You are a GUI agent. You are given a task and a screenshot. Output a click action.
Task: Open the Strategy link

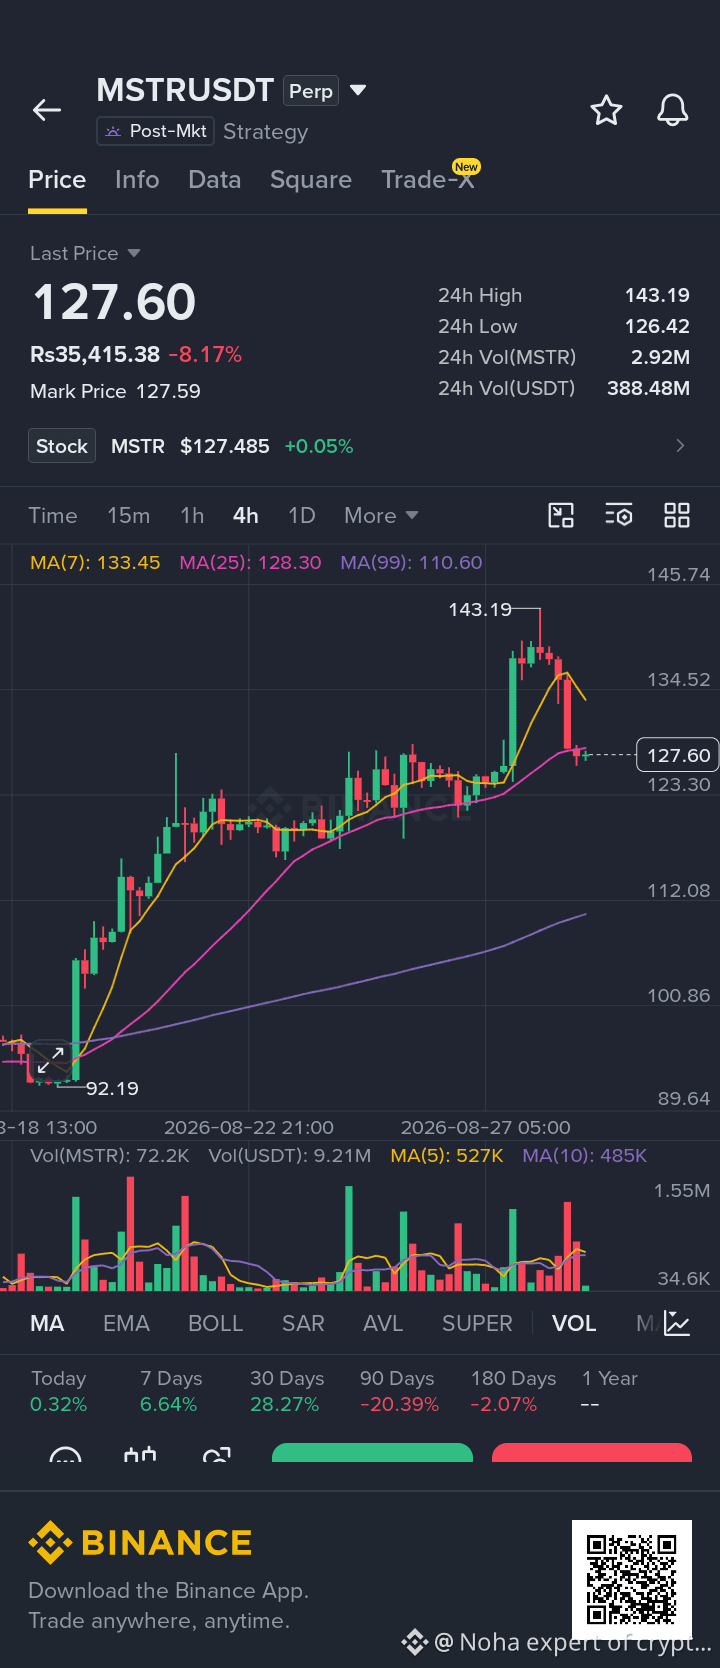point(265,131)
